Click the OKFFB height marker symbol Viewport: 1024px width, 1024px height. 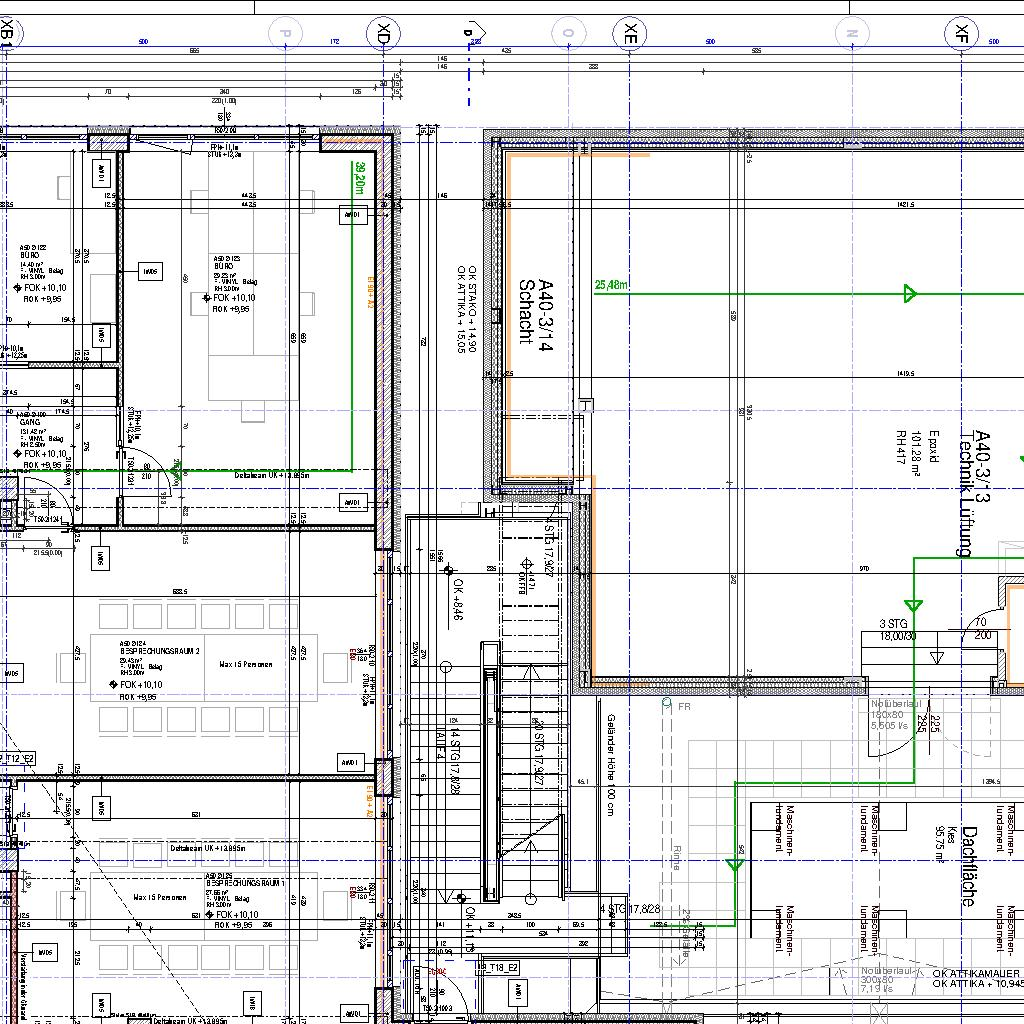(x=526, y=564)
